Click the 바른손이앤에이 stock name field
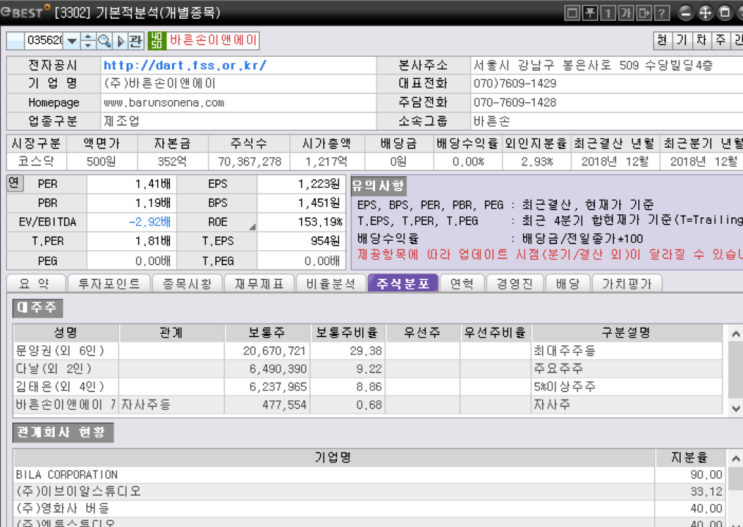 [x=213, y=40]
